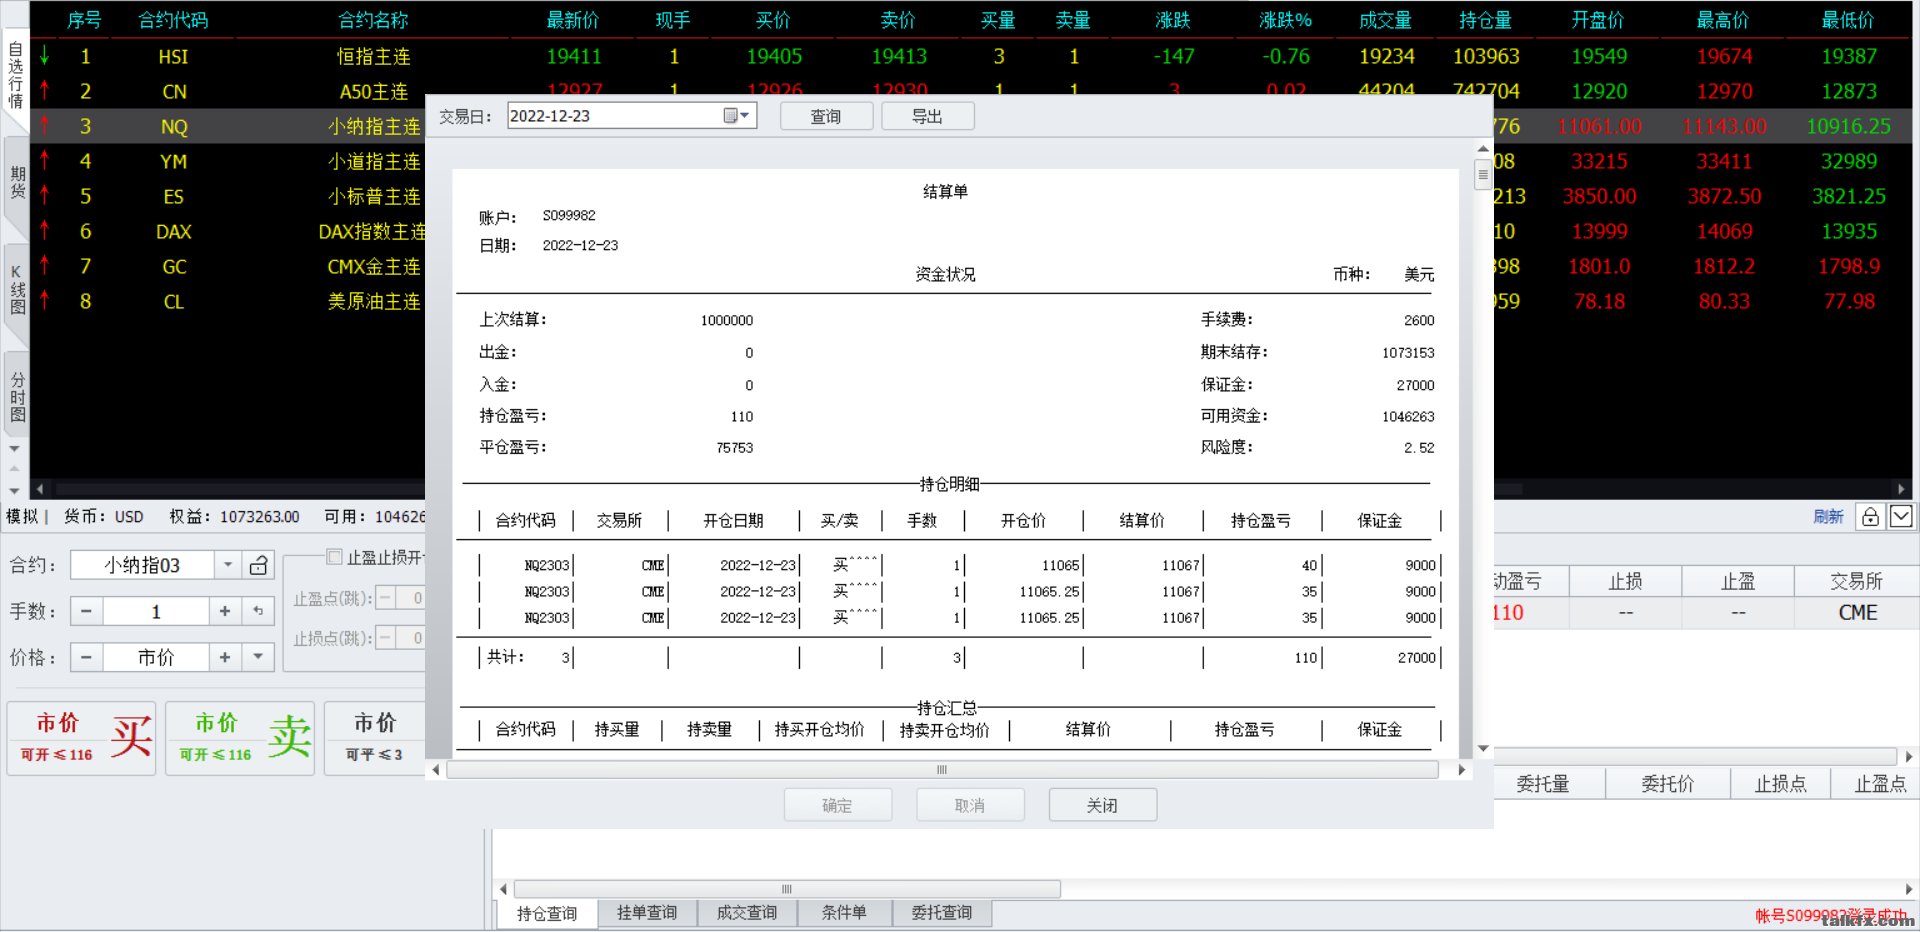The width and height of the screenshot is (1920, 932).
Task: Increase 手数 with the plus button
Action: 225,611
